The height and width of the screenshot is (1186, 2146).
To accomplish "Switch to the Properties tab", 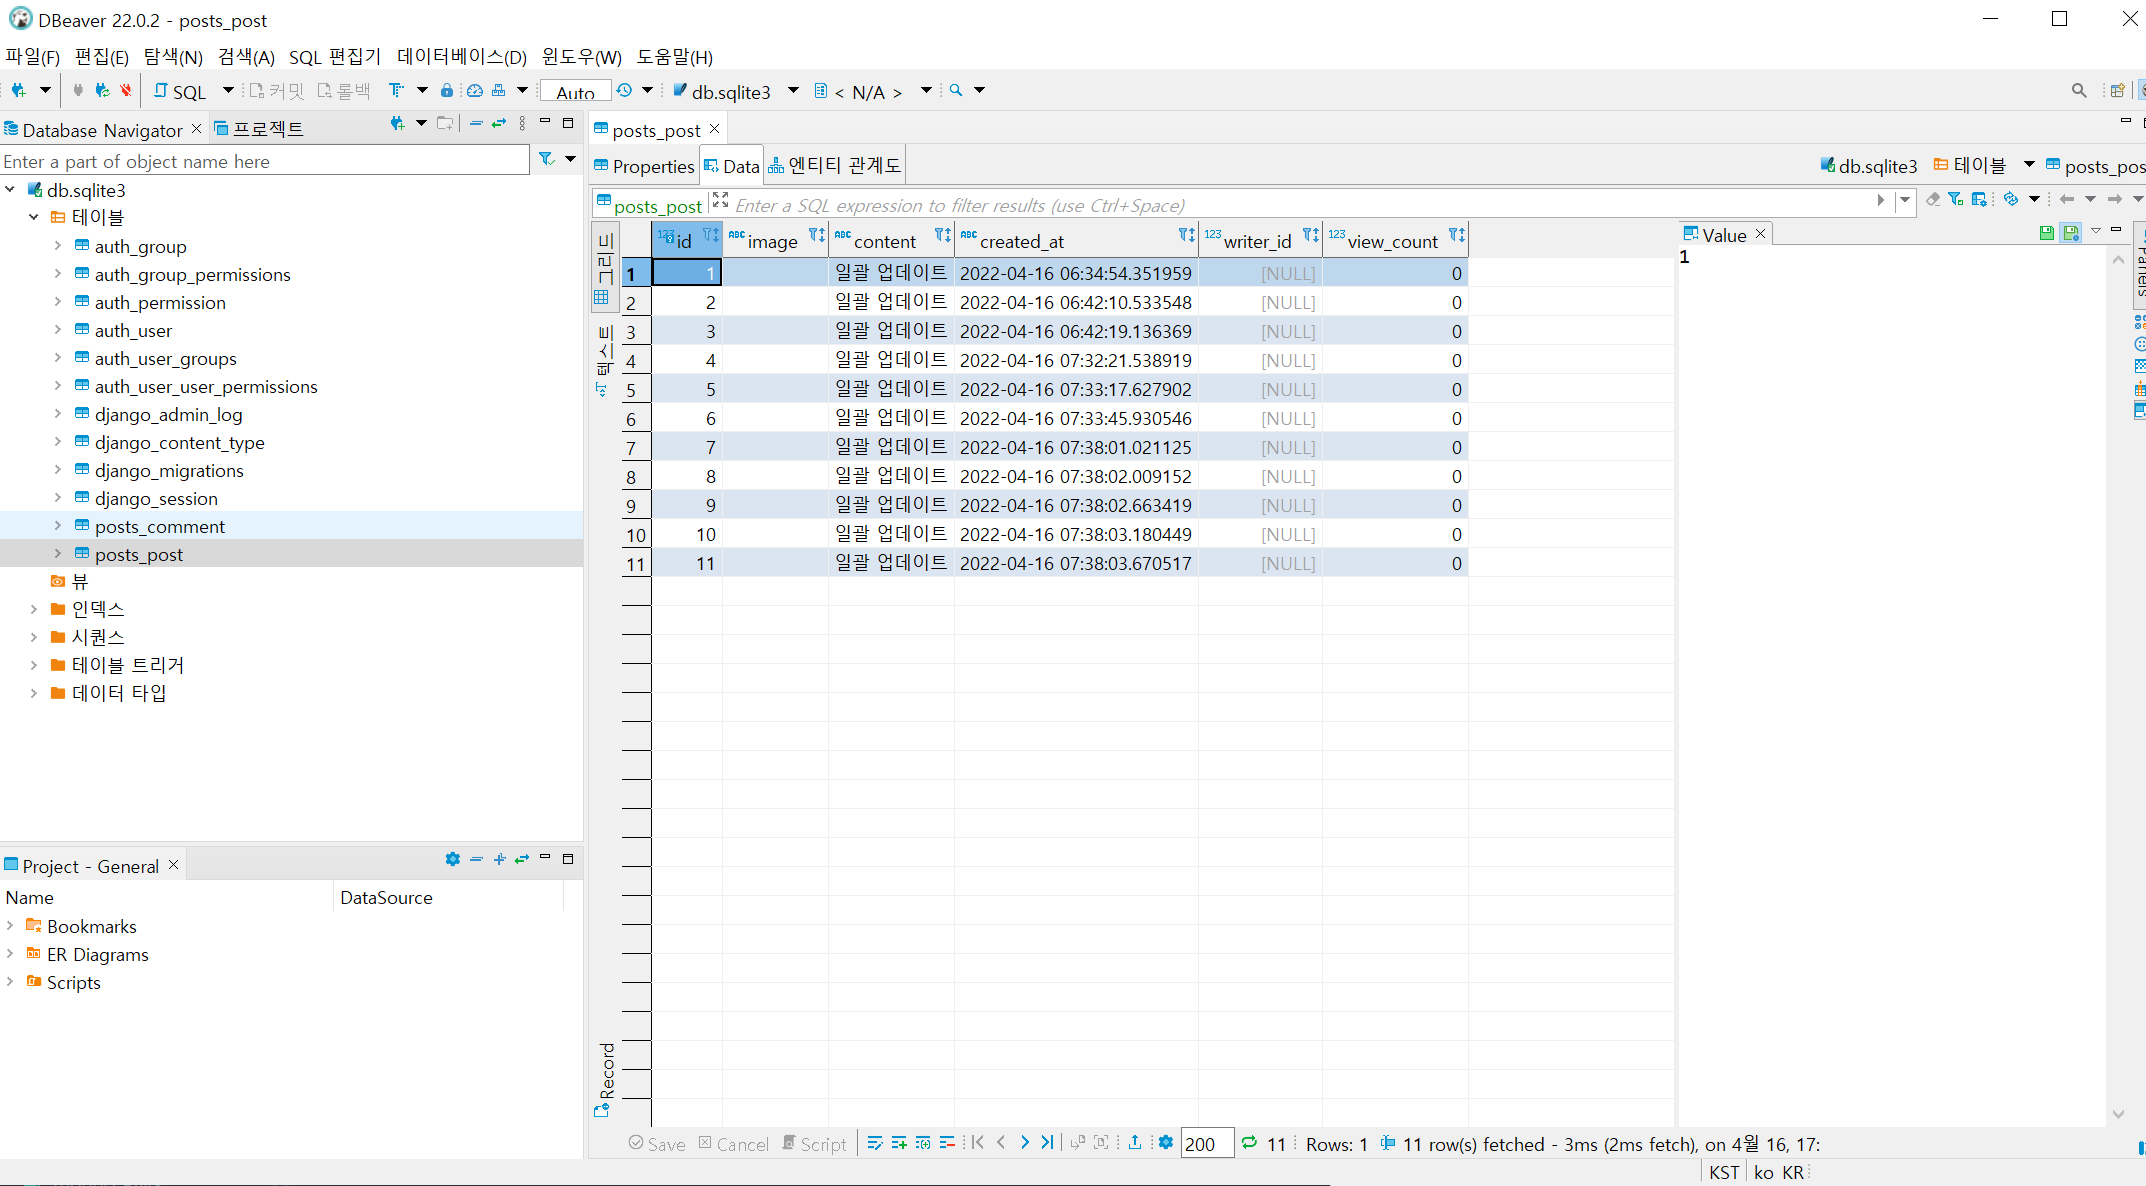I will coord(644,166).
